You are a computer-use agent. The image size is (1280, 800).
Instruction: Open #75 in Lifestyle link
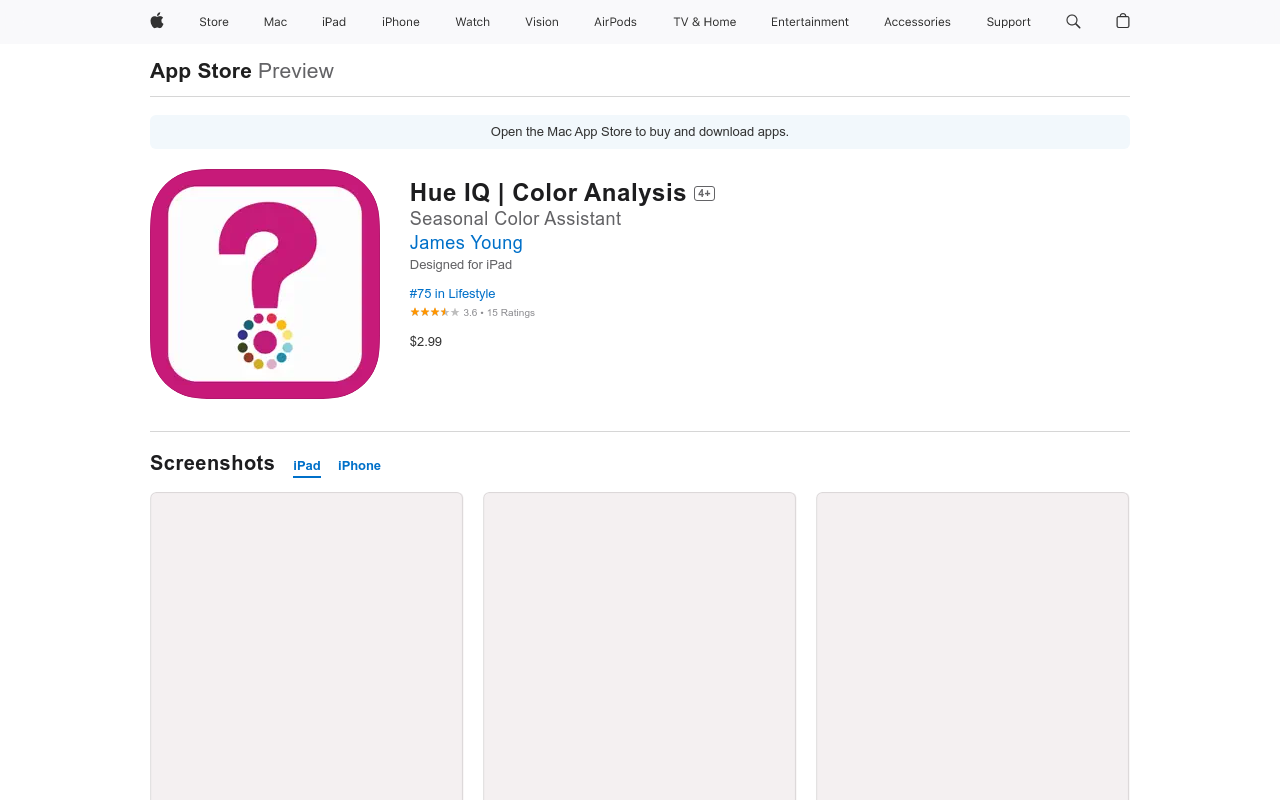click(x=452, y=294)
